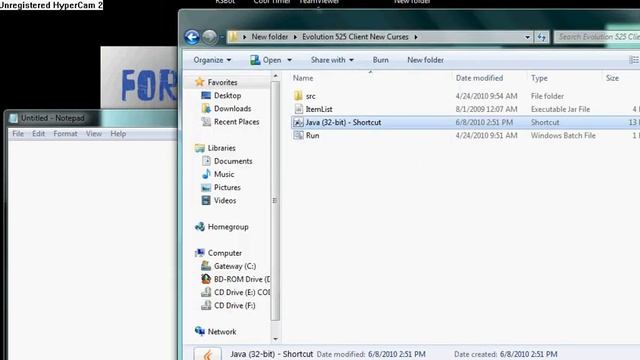Open Notepad View menu

pos(93,133)
